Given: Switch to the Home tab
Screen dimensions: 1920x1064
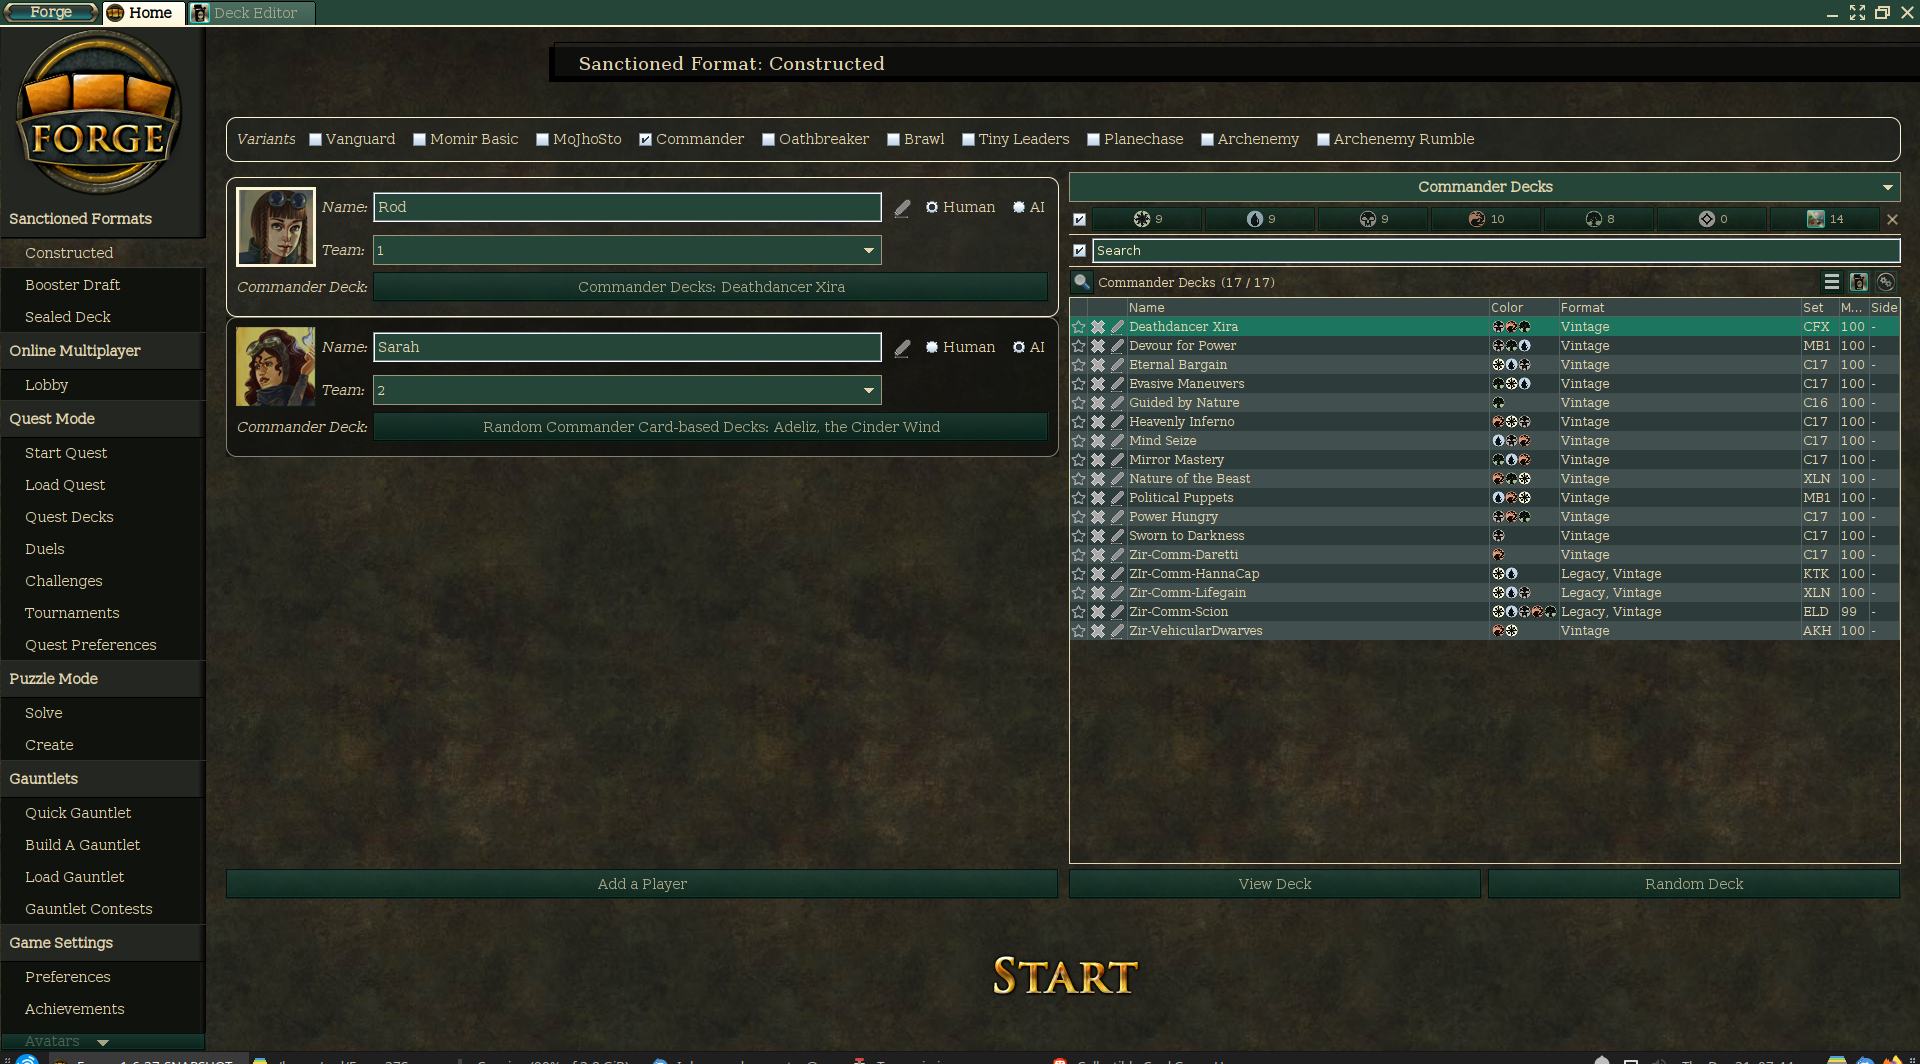Looking at the screenshot, I should coord(143,13).
